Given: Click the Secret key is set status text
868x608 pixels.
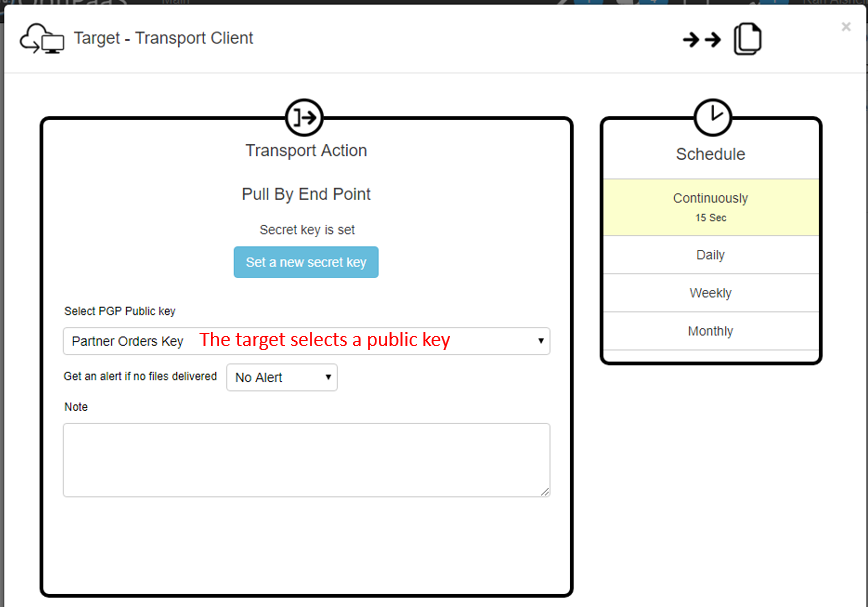Looking at the screenshot, I should coord(307,230).
